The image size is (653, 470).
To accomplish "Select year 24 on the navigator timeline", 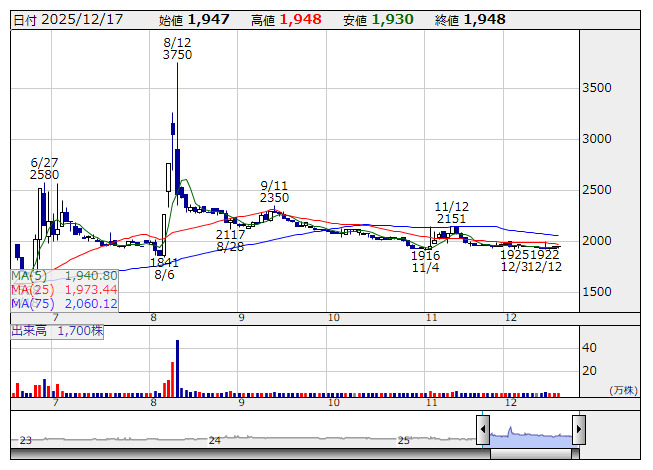I will pyautogui.click(x=215, y=440).
